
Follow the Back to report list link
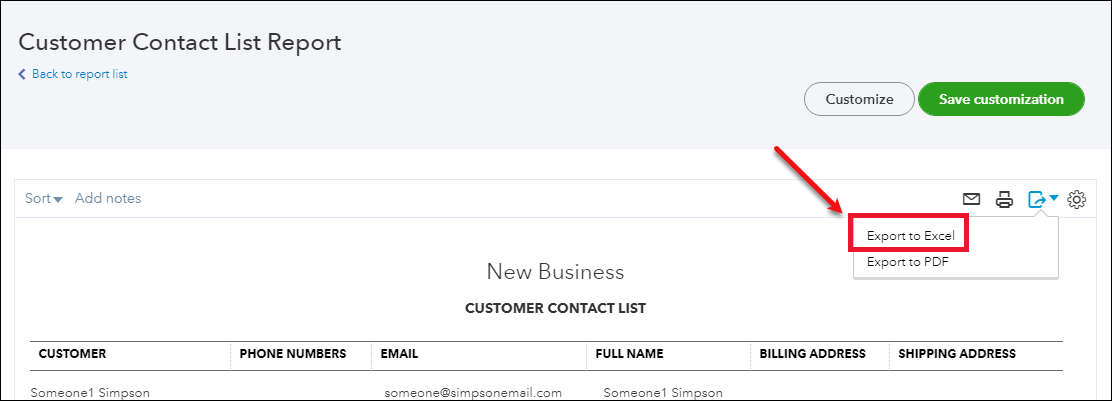79,74
